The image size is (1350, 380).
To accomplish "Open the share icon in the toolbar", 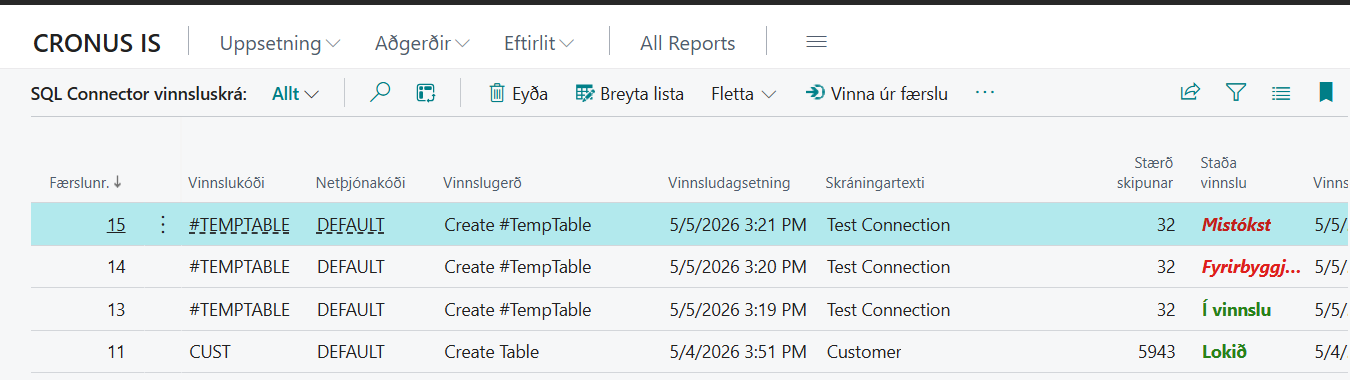I will (1190, 93).
